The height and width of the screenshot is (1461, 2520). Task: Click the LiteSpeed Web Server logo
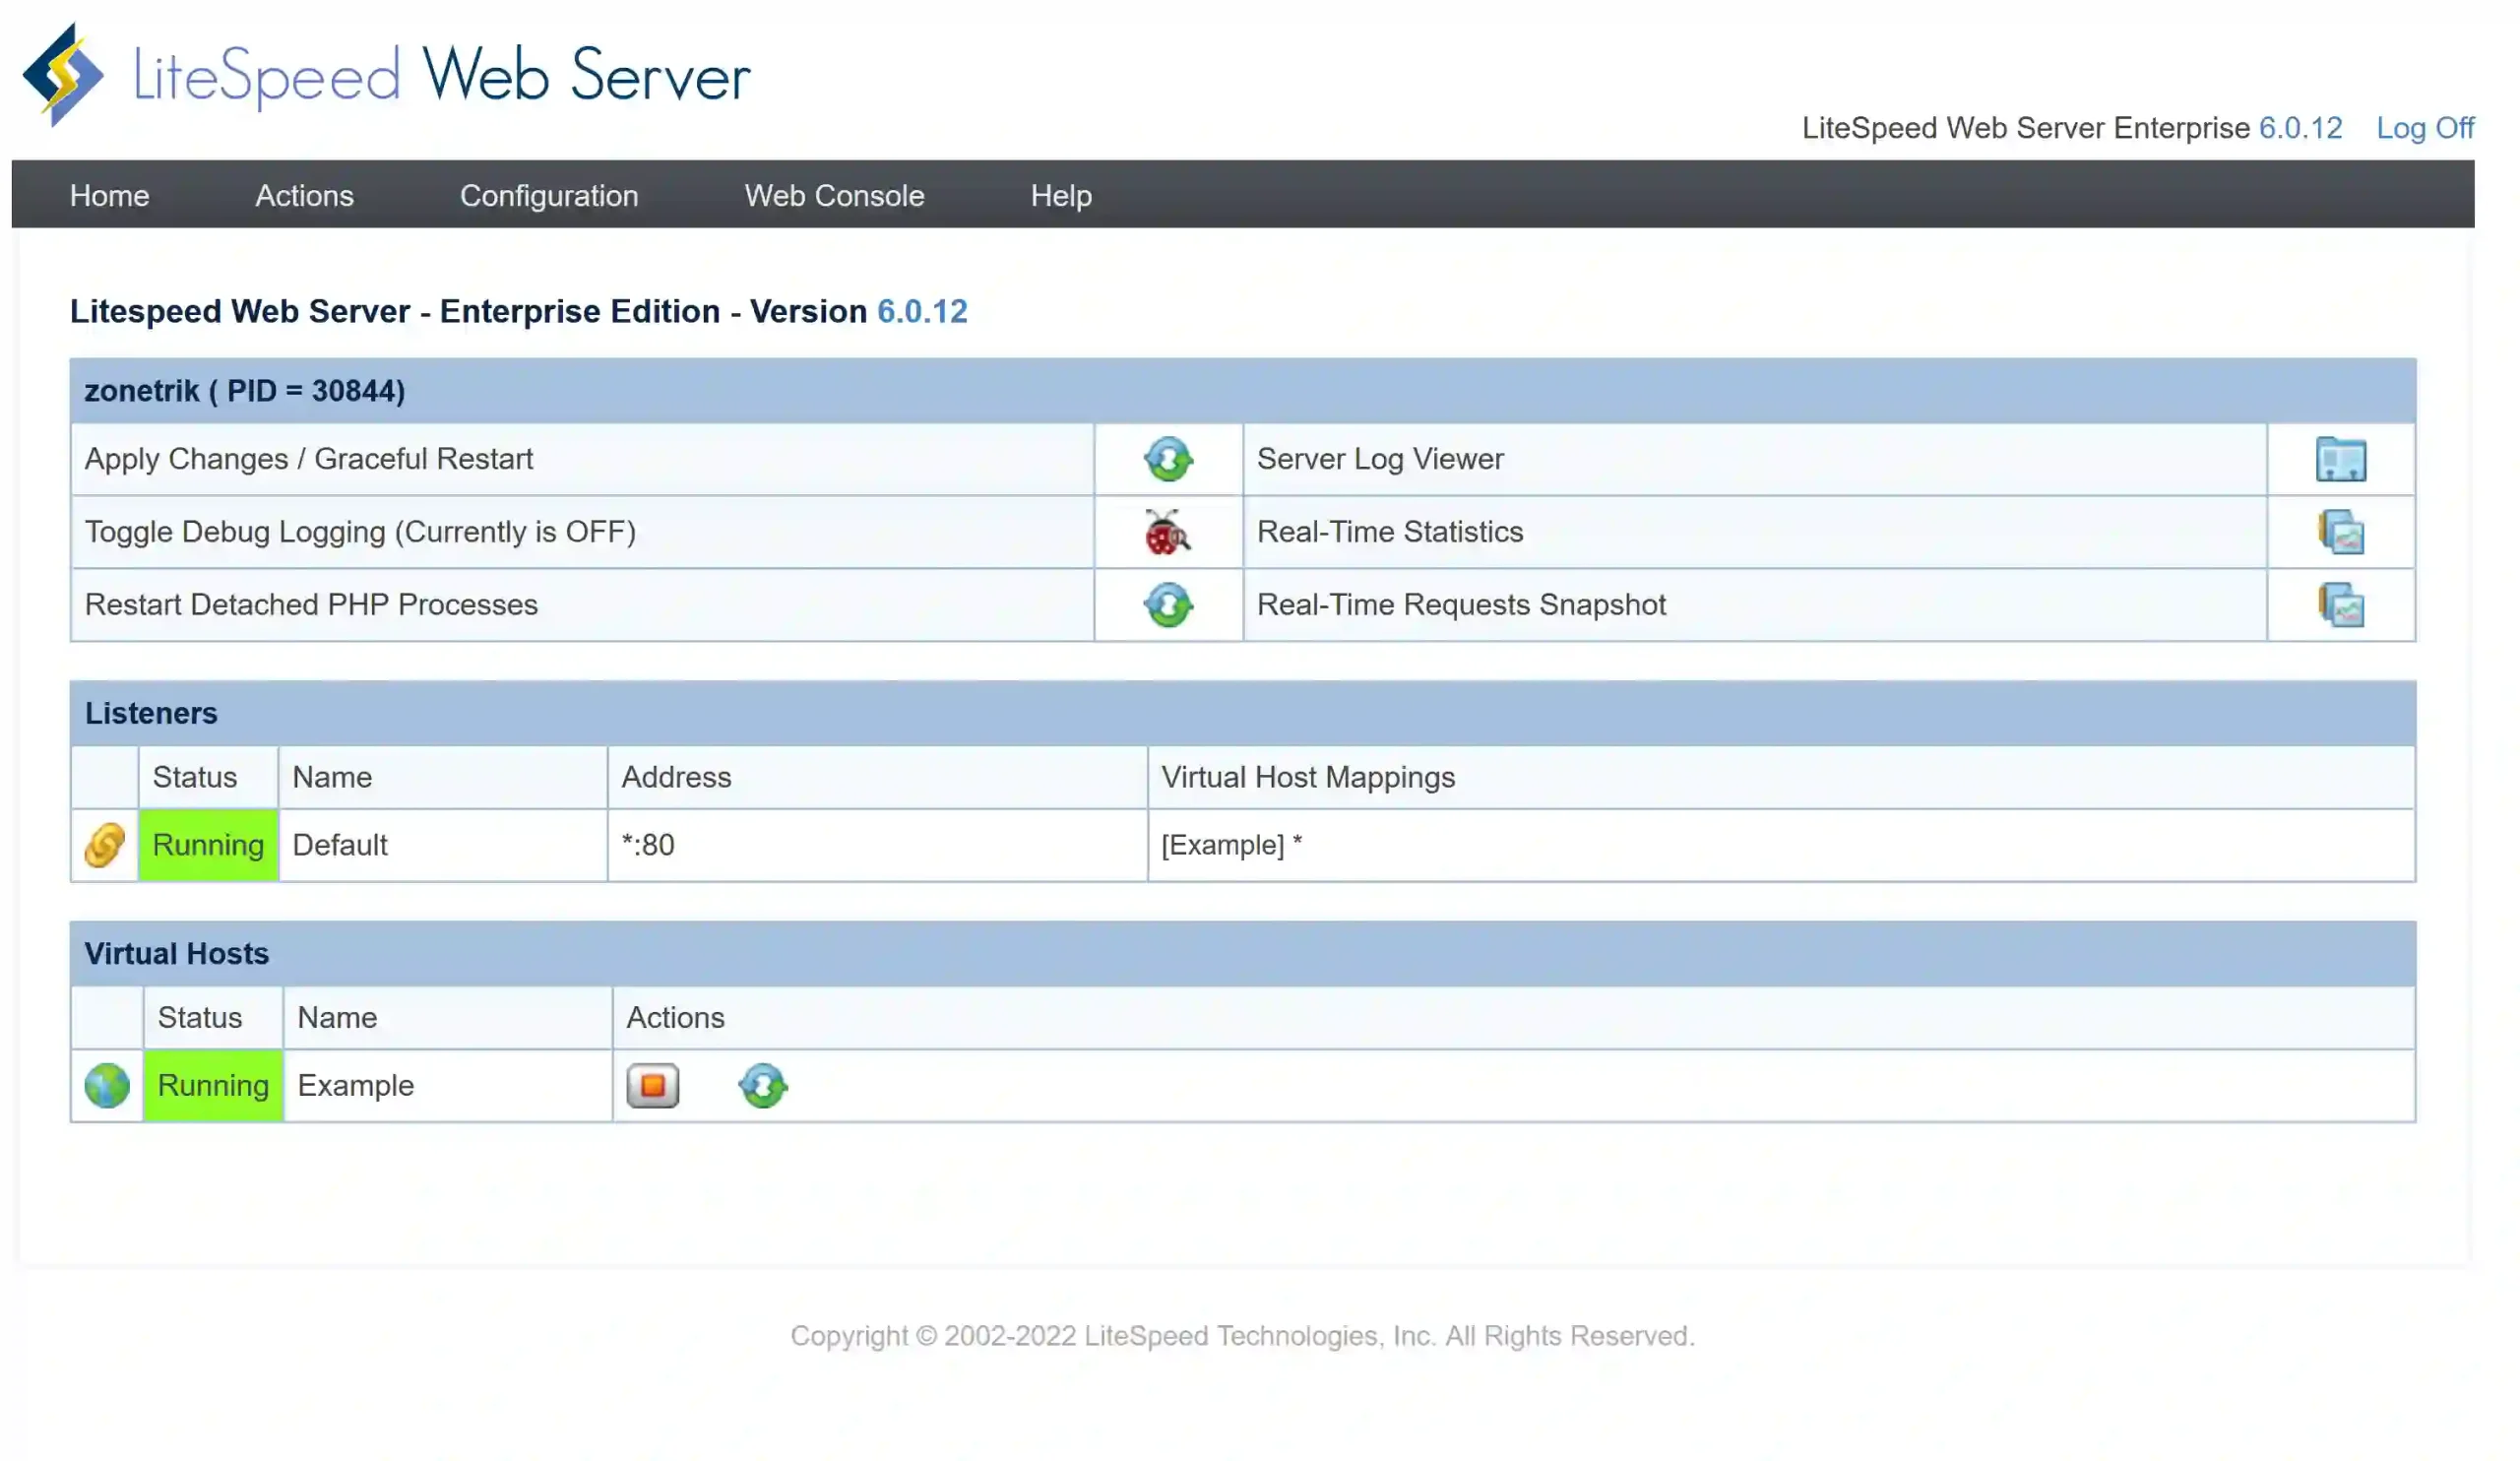[386, 75]
